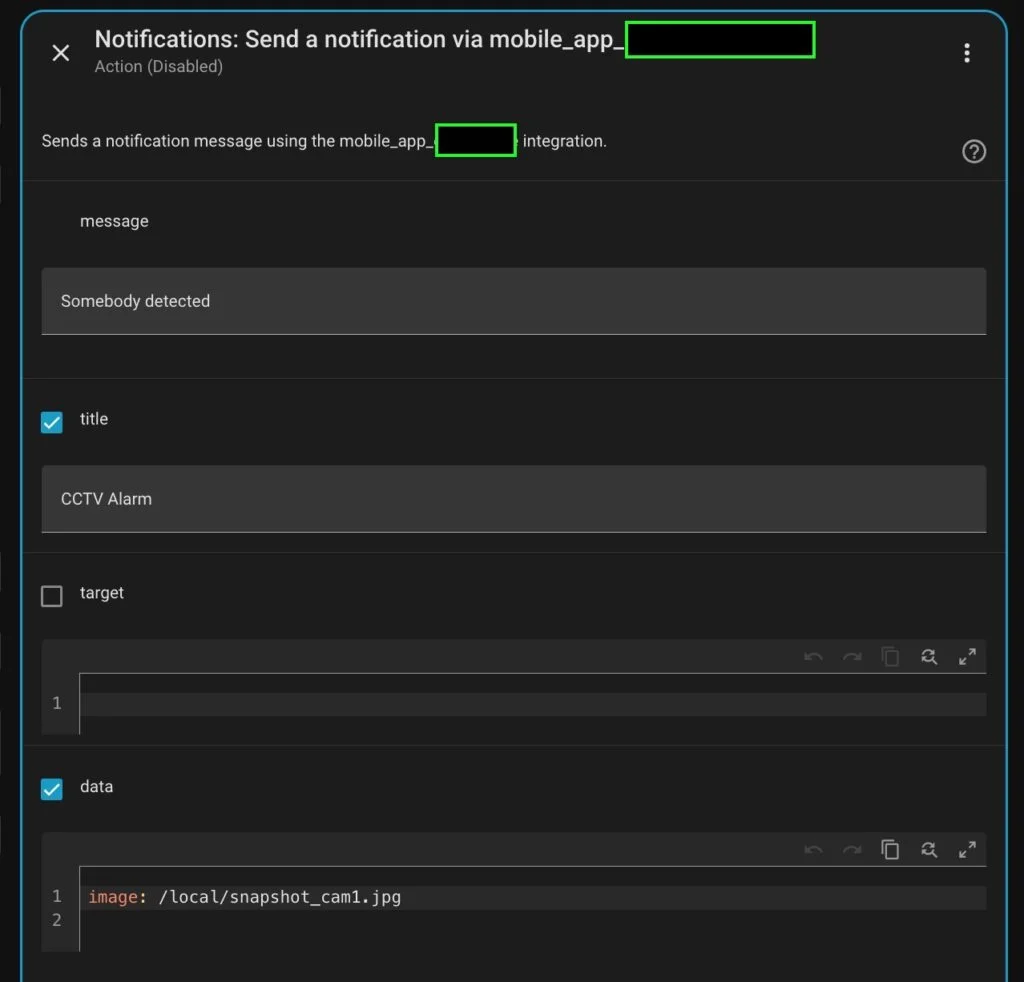Redo in the target editor toolbar

tap(852, 657)
